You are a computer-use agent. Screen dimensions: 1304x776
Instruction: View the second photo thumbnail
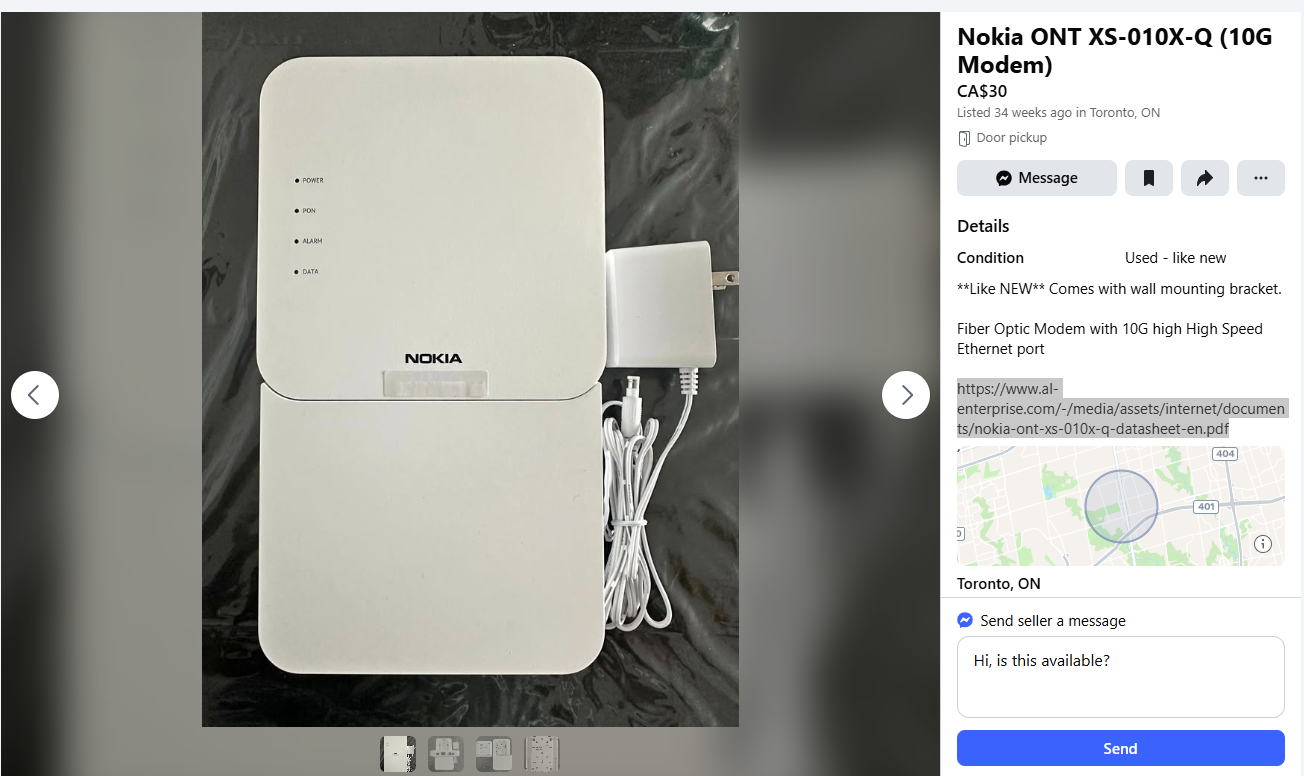click(446, 753)
